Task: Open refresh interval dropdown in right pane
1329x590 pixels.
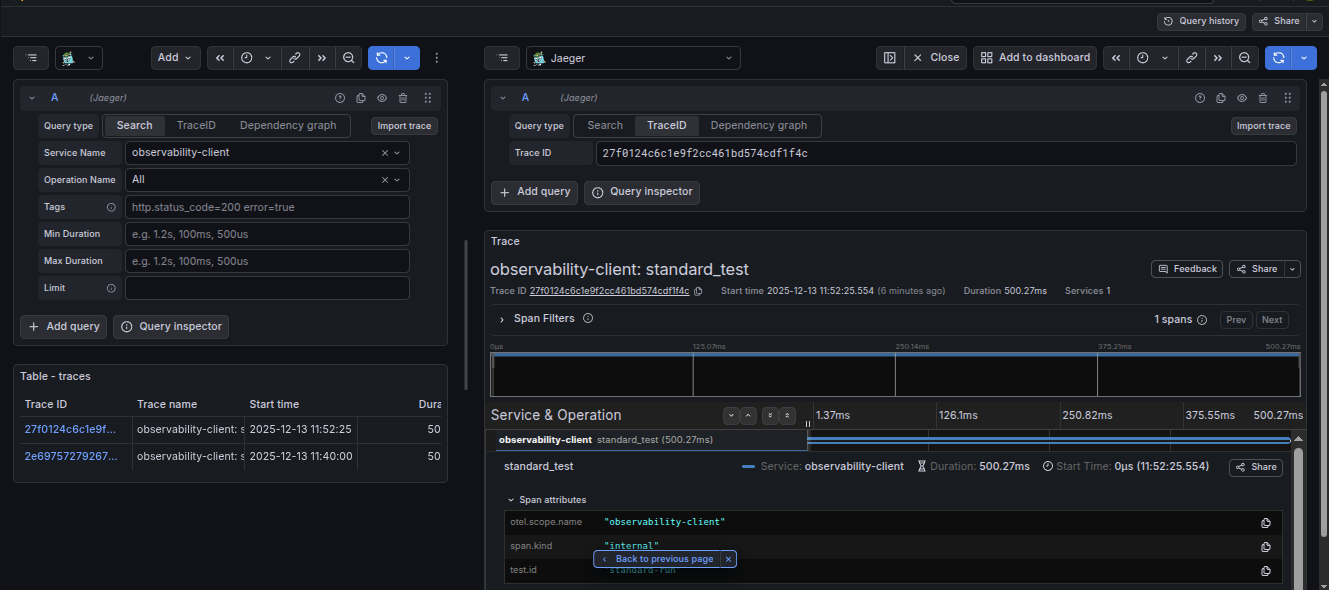Action: pyautogui.click(x=1304, y=58)
